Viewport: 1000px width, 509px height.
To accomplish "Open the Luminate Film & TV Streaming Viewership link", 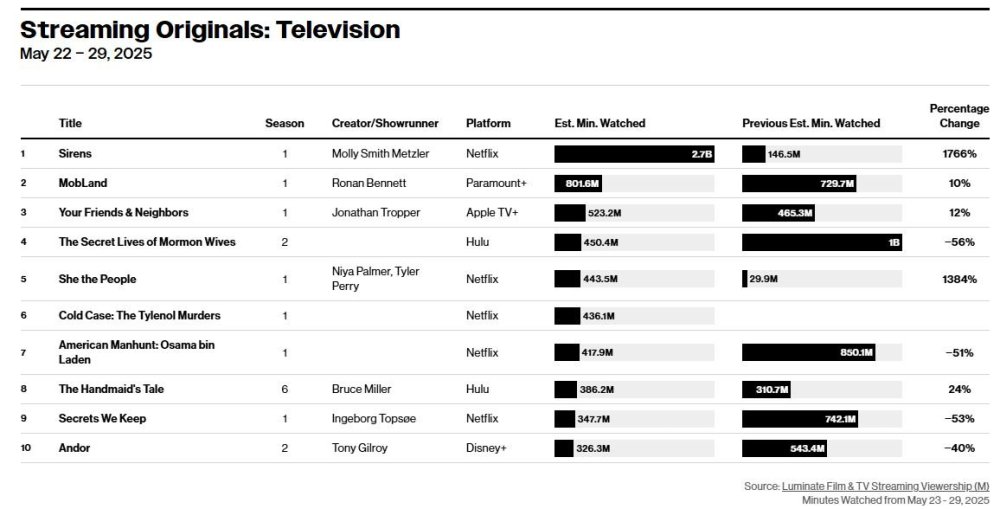I will [x=885, y=486].
